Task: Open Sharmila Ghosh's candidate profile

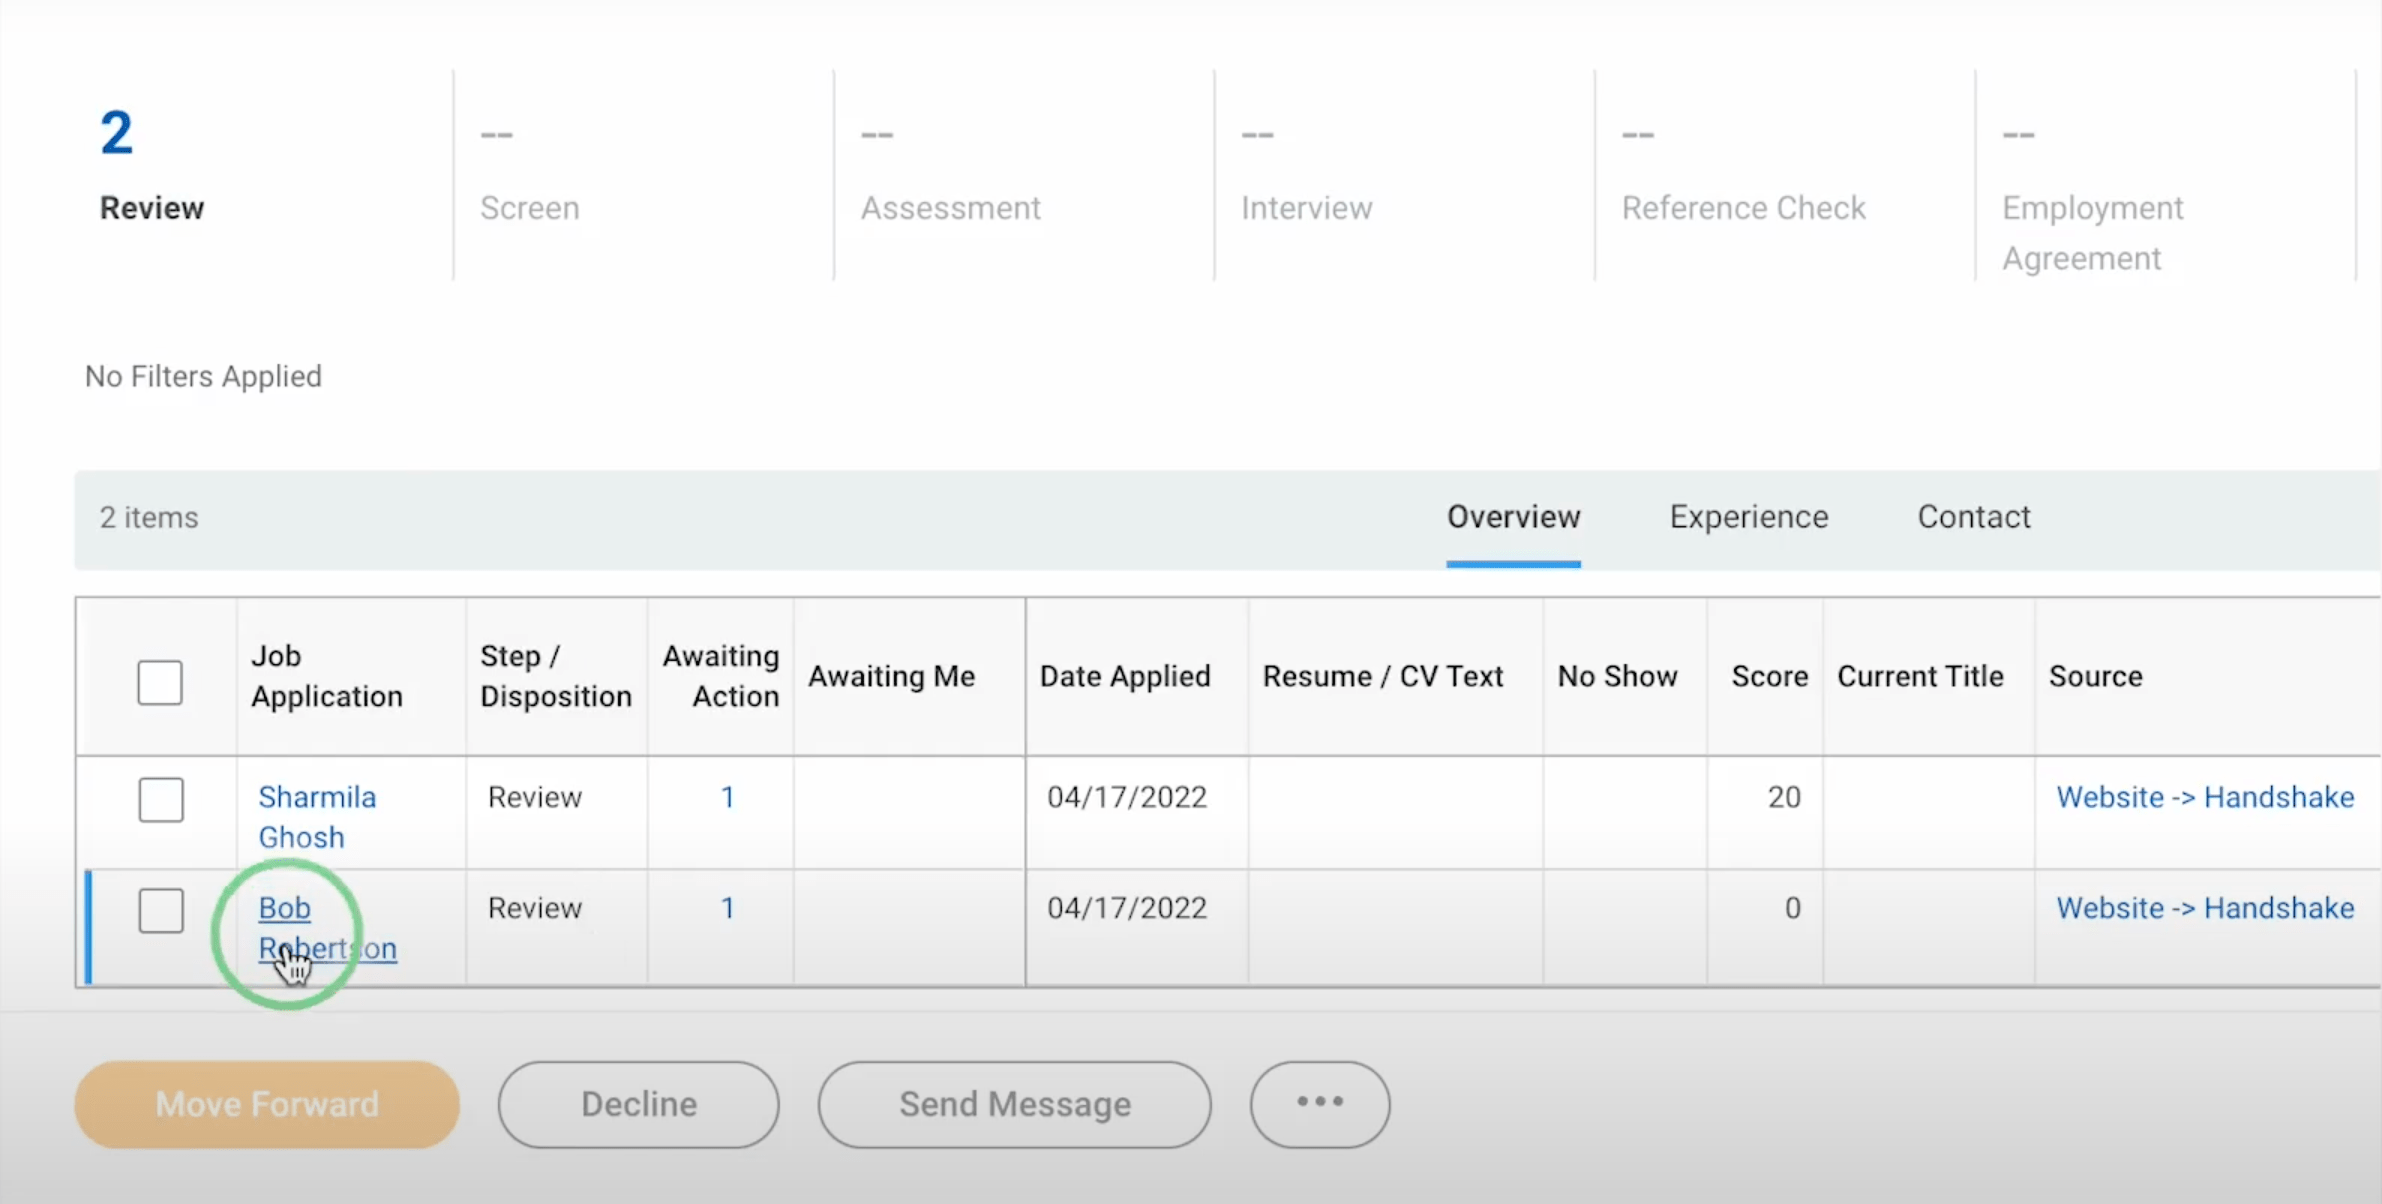Action: [317, 816]
